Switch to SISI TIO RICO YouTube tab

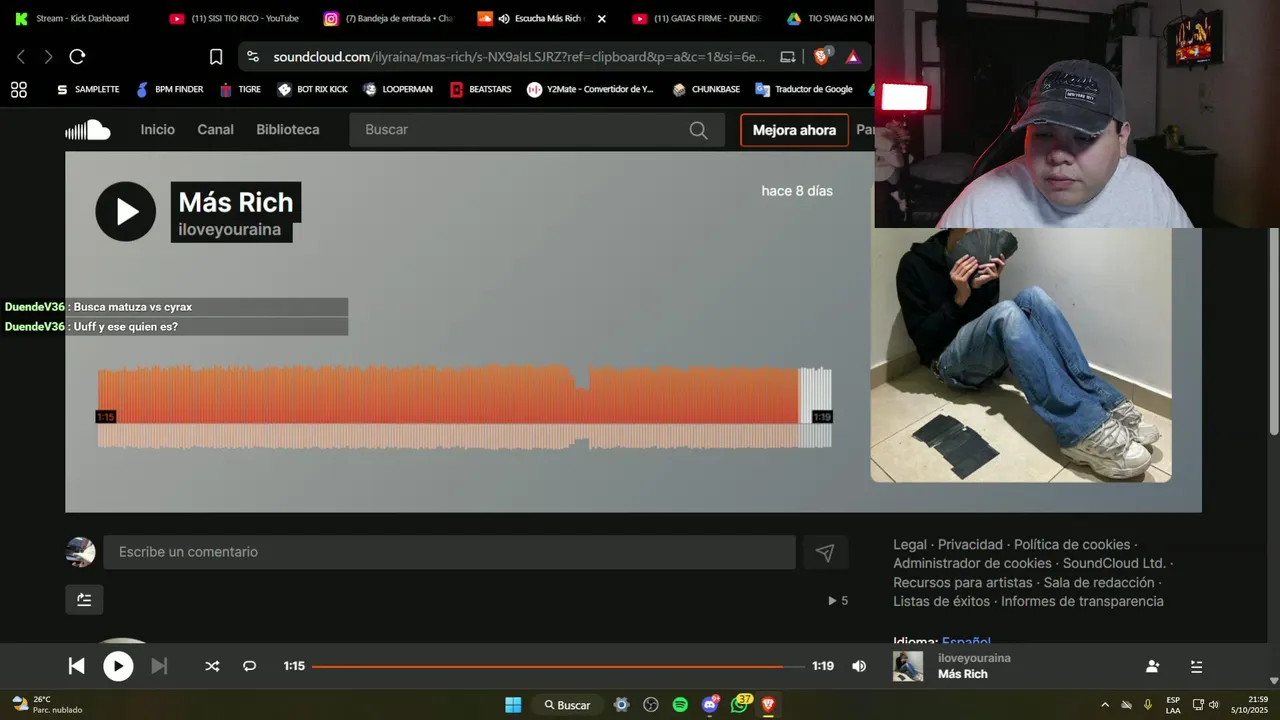236,18
